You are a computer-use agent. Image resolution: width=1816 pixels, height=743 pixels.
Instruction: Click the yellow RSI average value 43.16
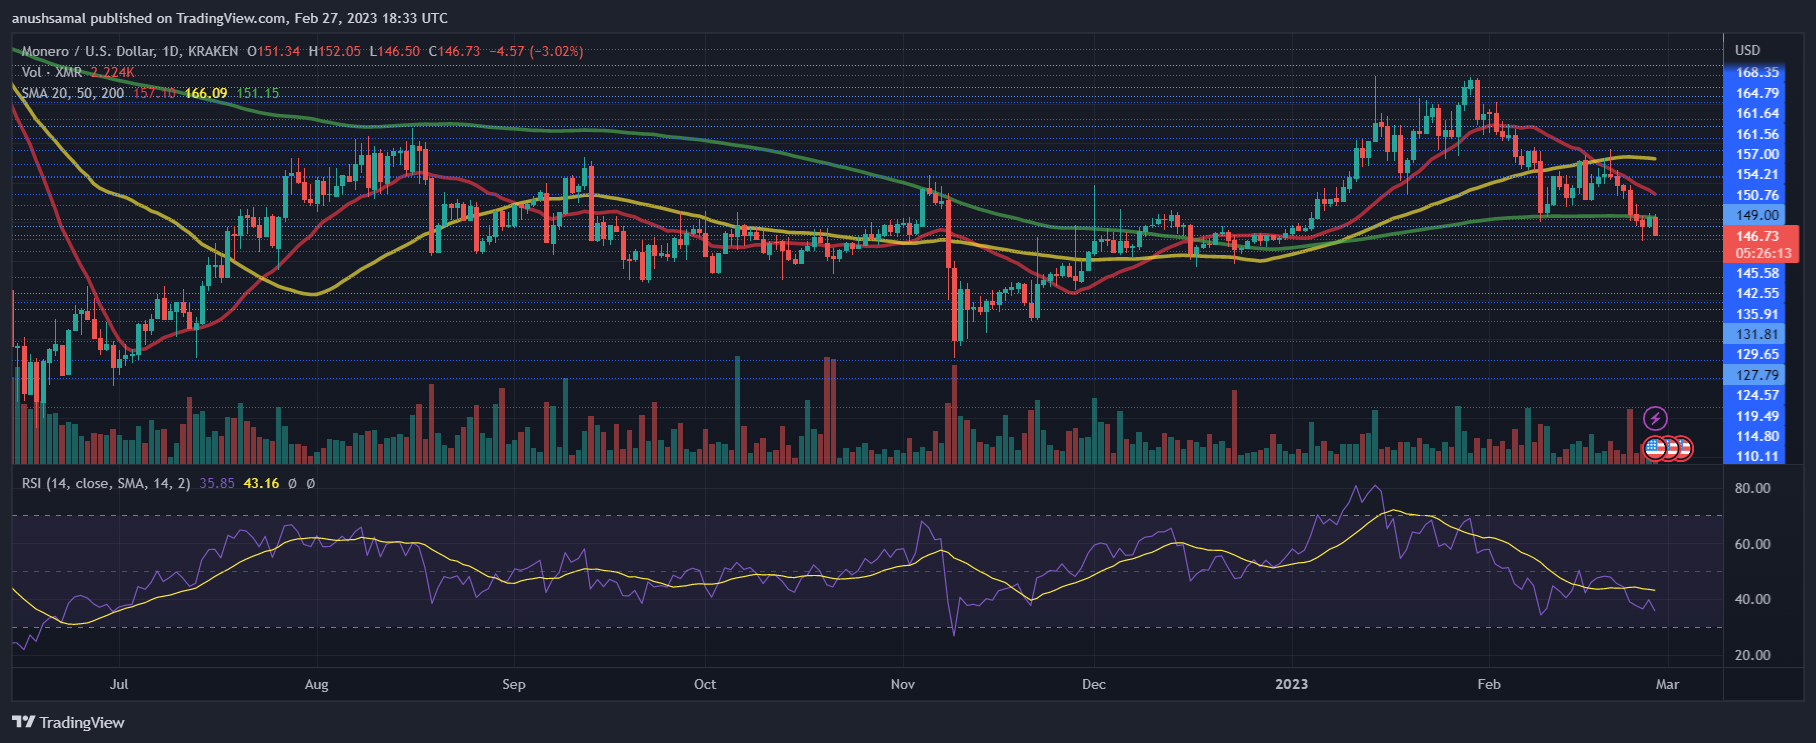click(x=261, y=483)
